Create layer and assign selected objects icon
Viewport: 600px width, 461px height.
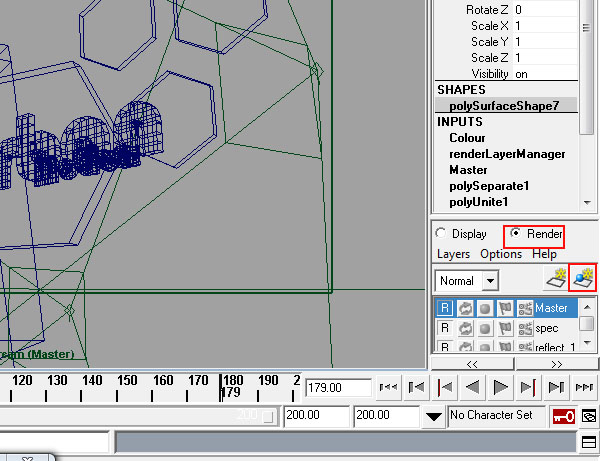(582, 278)
